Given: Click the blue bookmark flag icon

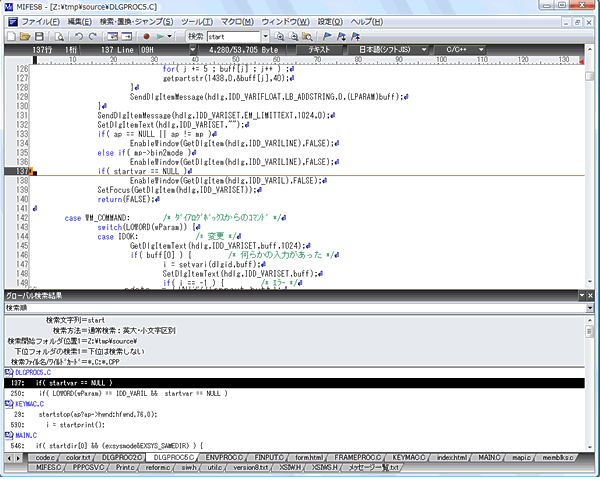Looking at the screenshot, I should pos(326,36).
